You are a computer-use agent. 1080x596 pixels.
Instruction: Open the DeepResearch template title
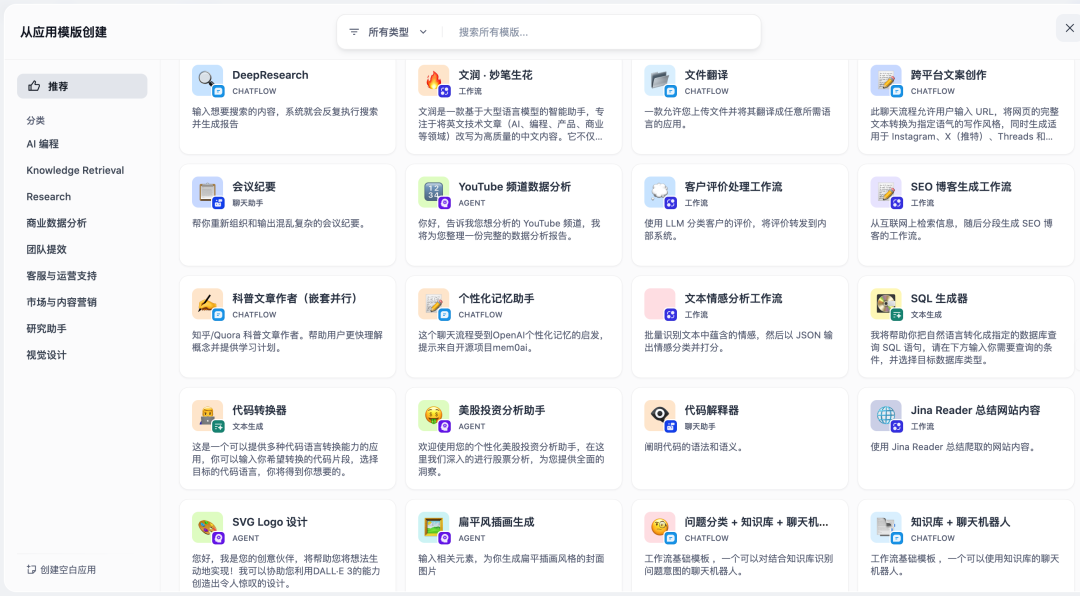click(270, 75)
